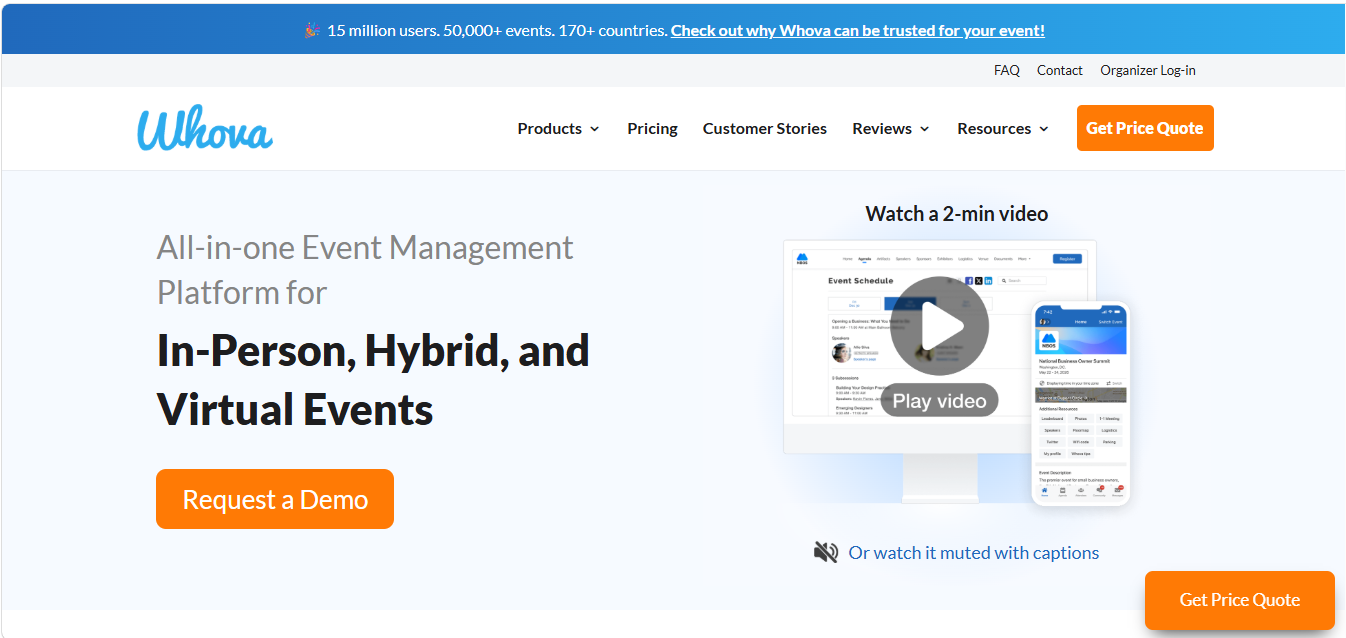Click the X share icon in the event mockup
Image resolution: width=1346 pixels, height=638 pixels.
978,280
